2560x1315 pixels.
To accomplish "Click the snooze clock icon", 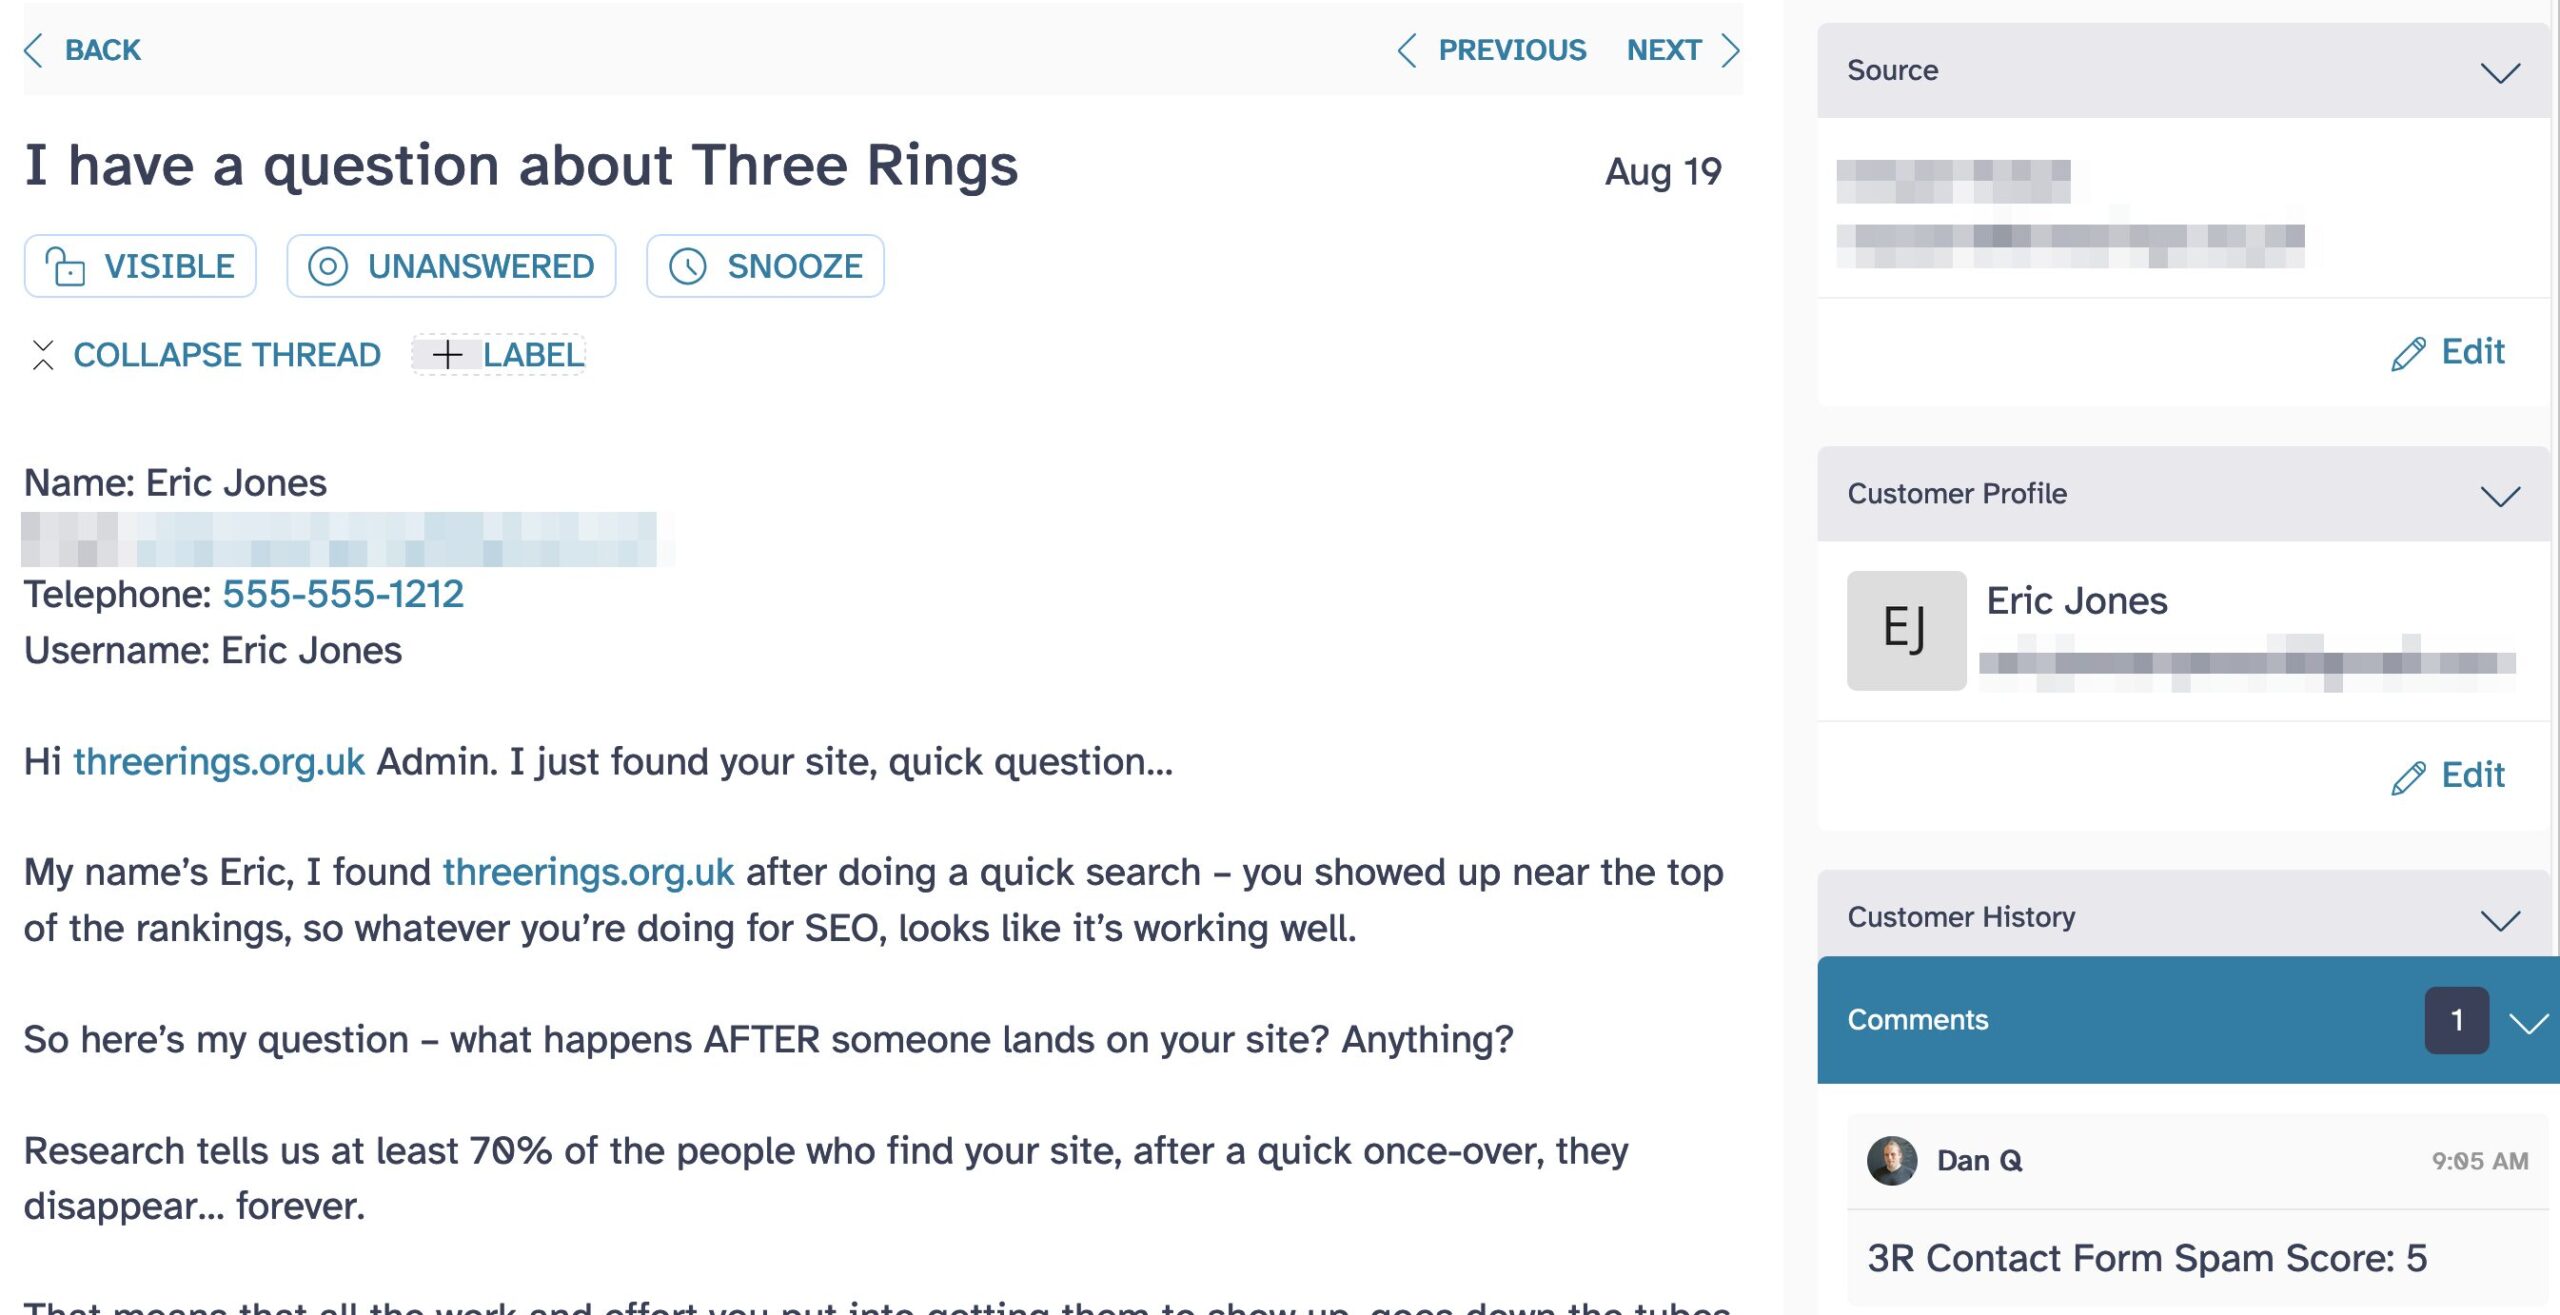I will tap(688, 267).
